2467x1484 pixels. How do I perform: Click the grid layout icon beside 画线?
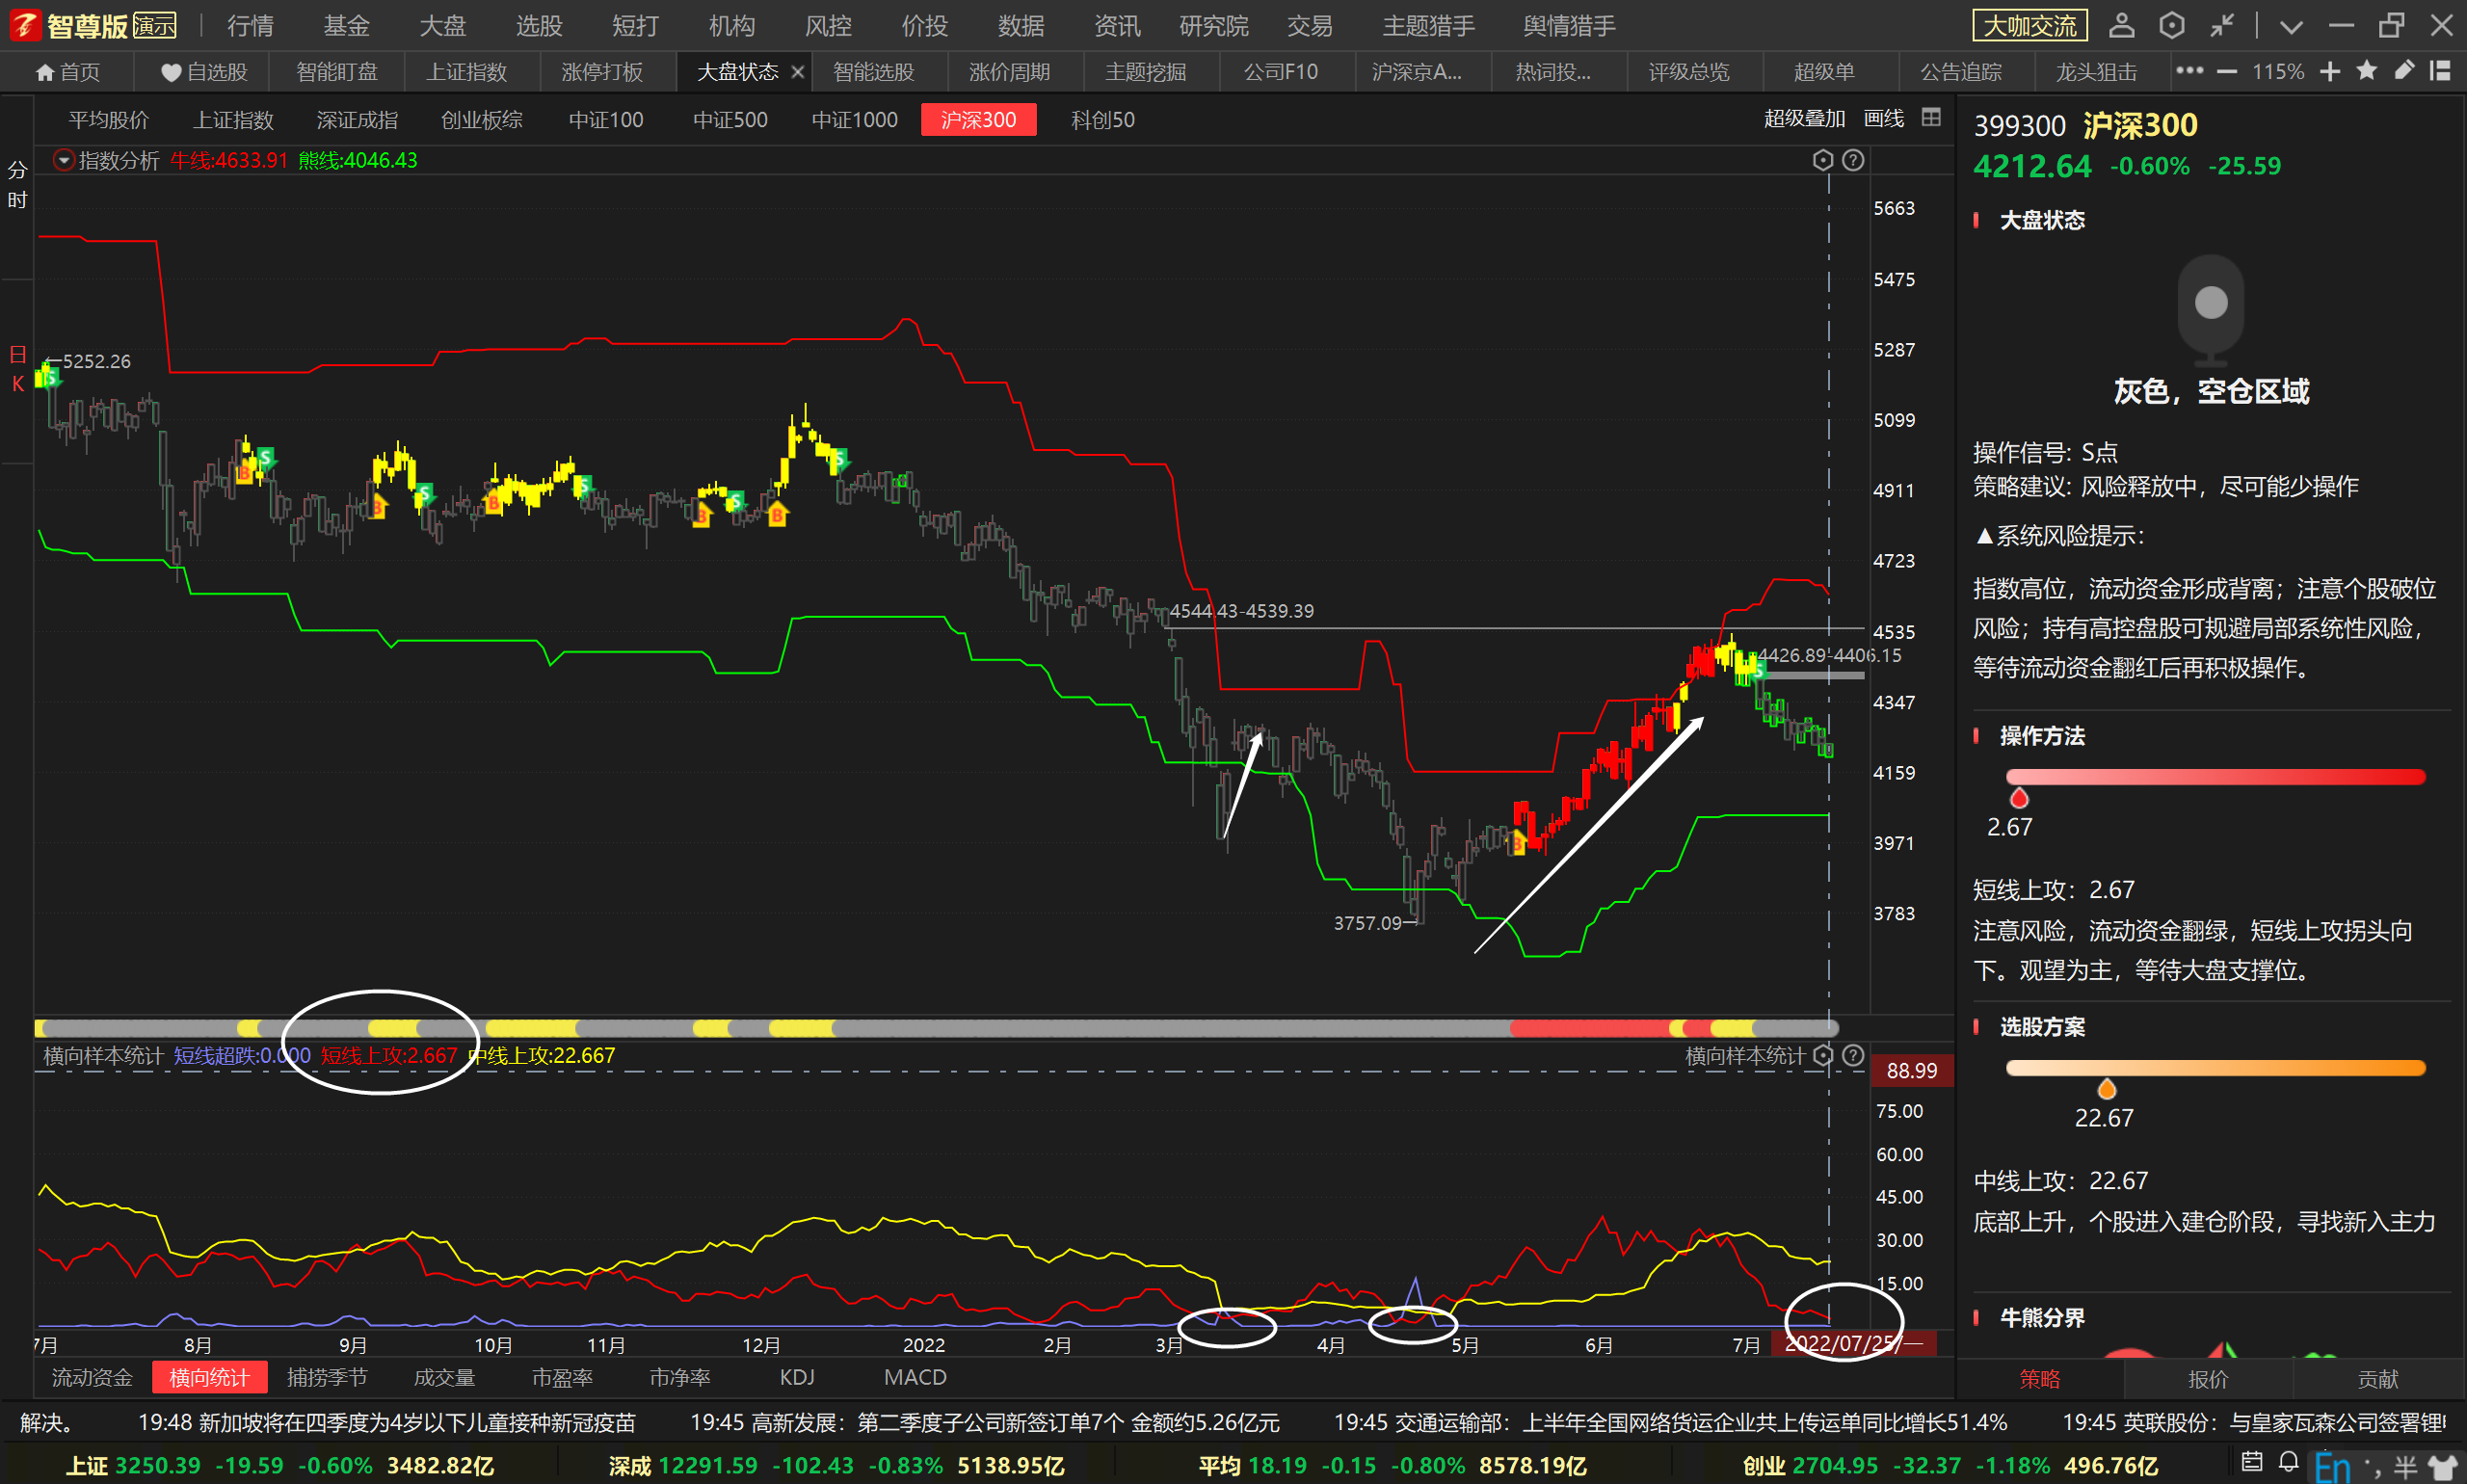1930,118
